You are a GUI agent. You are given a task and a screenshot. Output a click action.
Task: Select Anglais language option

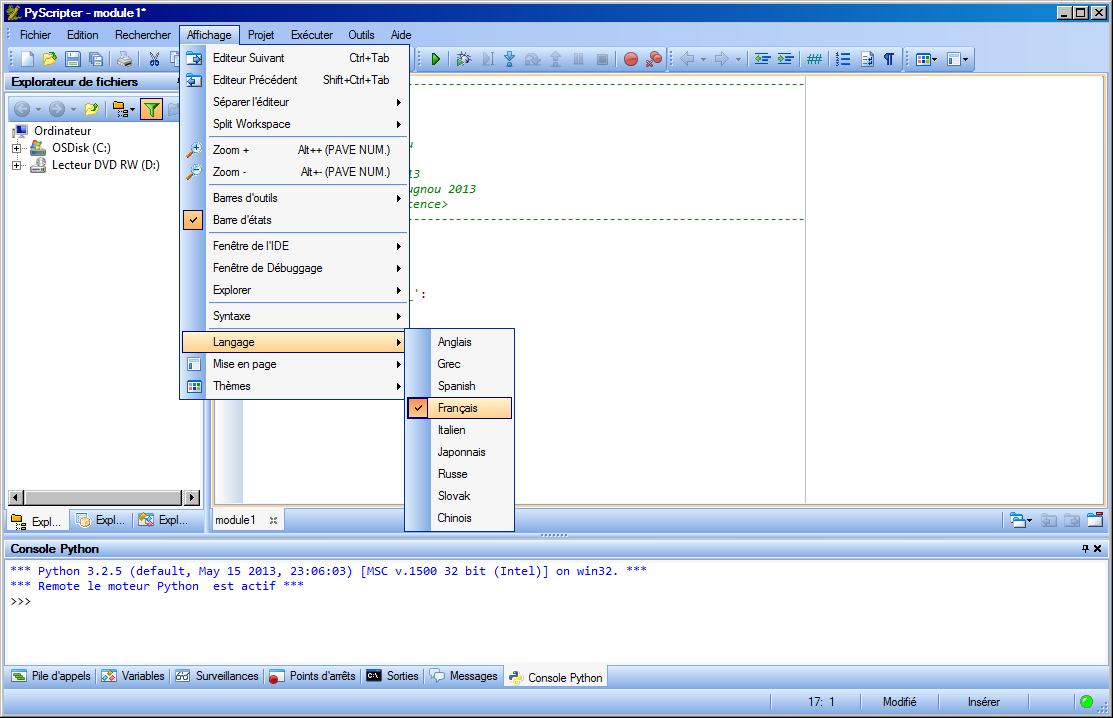coord(459,342)
